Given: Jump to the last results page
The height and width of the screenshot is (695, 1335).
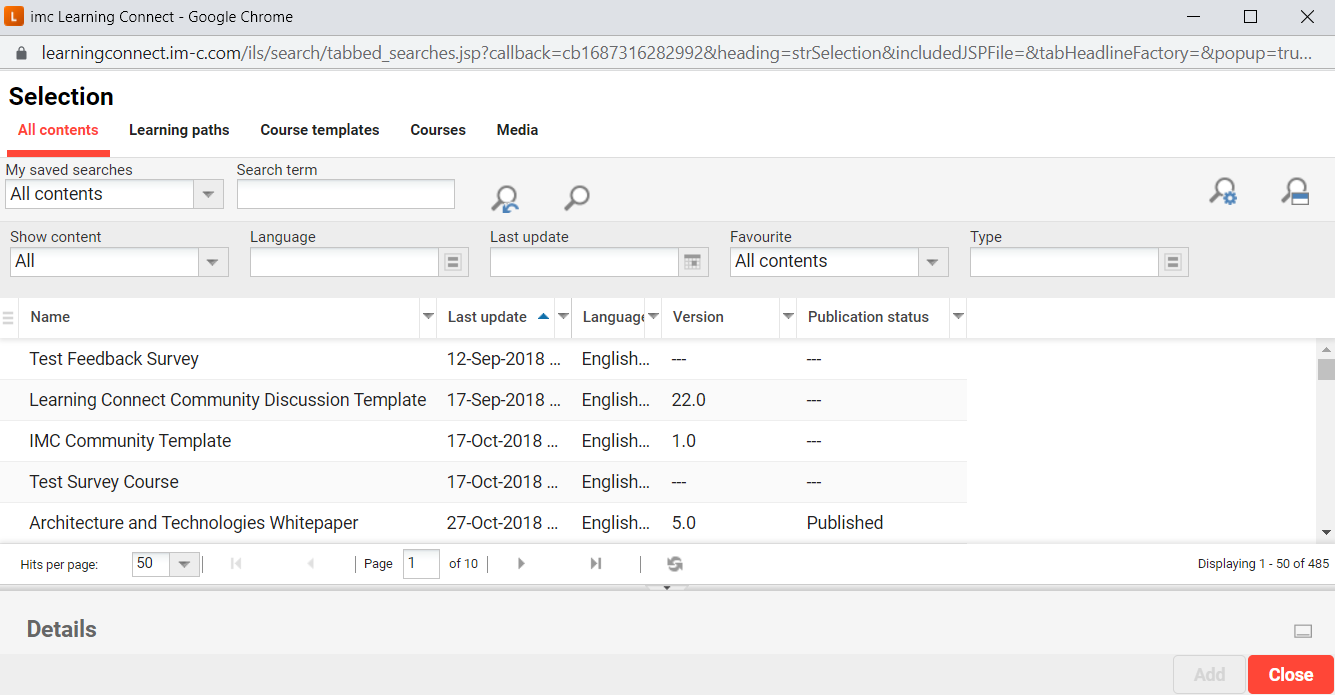Looking at the screenshot, I should pyautogui.click(x=595, y=563).
